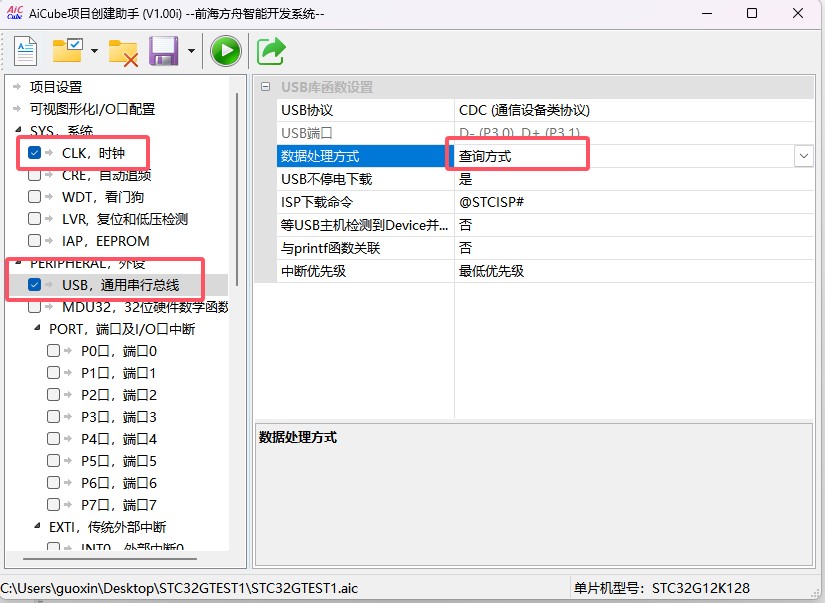Screen dimensions: 825x603
Task: Click the 查询方式 value field
Action: (624, 156)
